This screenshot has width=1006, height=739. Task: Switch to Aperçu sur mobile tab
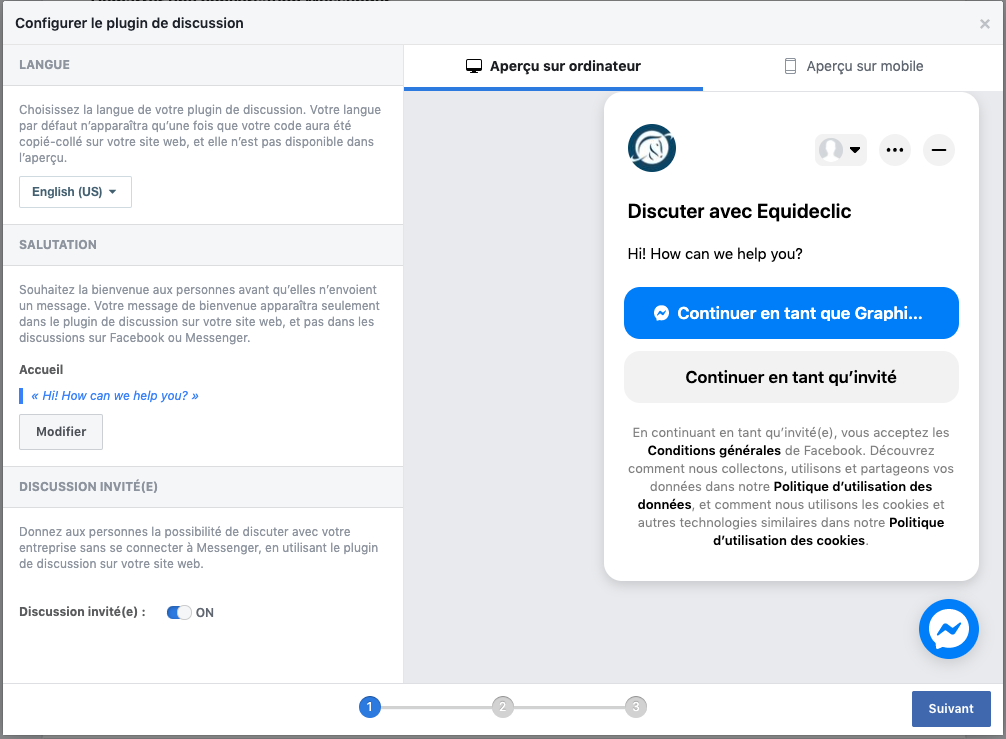pyautogui.click(x=853, y=66)
